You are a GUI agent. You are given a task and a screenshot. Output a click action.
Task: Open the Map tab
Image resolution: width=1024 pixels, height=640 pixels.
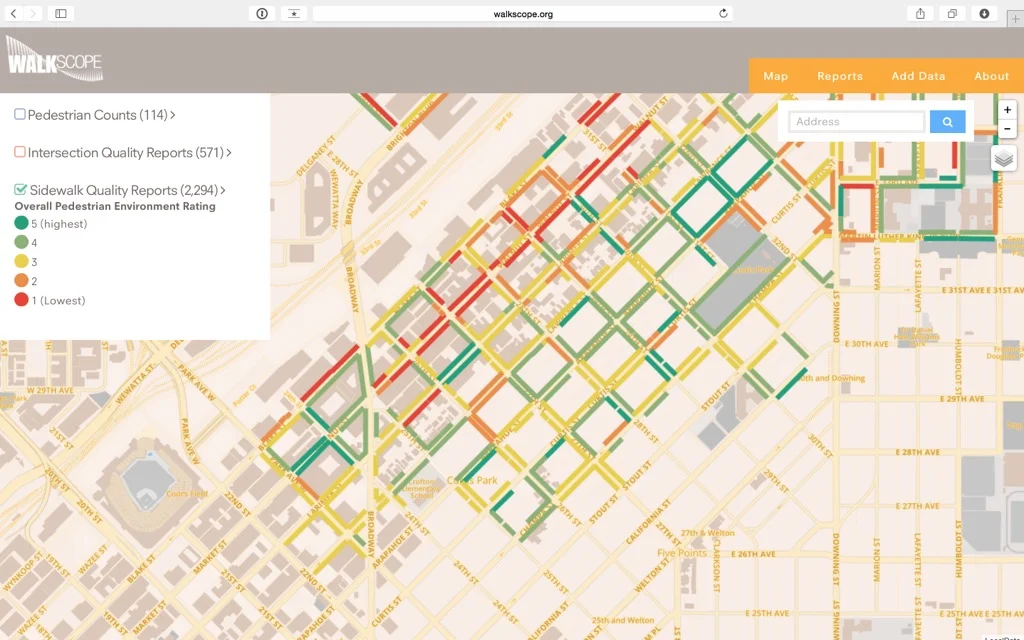point(776,76)
